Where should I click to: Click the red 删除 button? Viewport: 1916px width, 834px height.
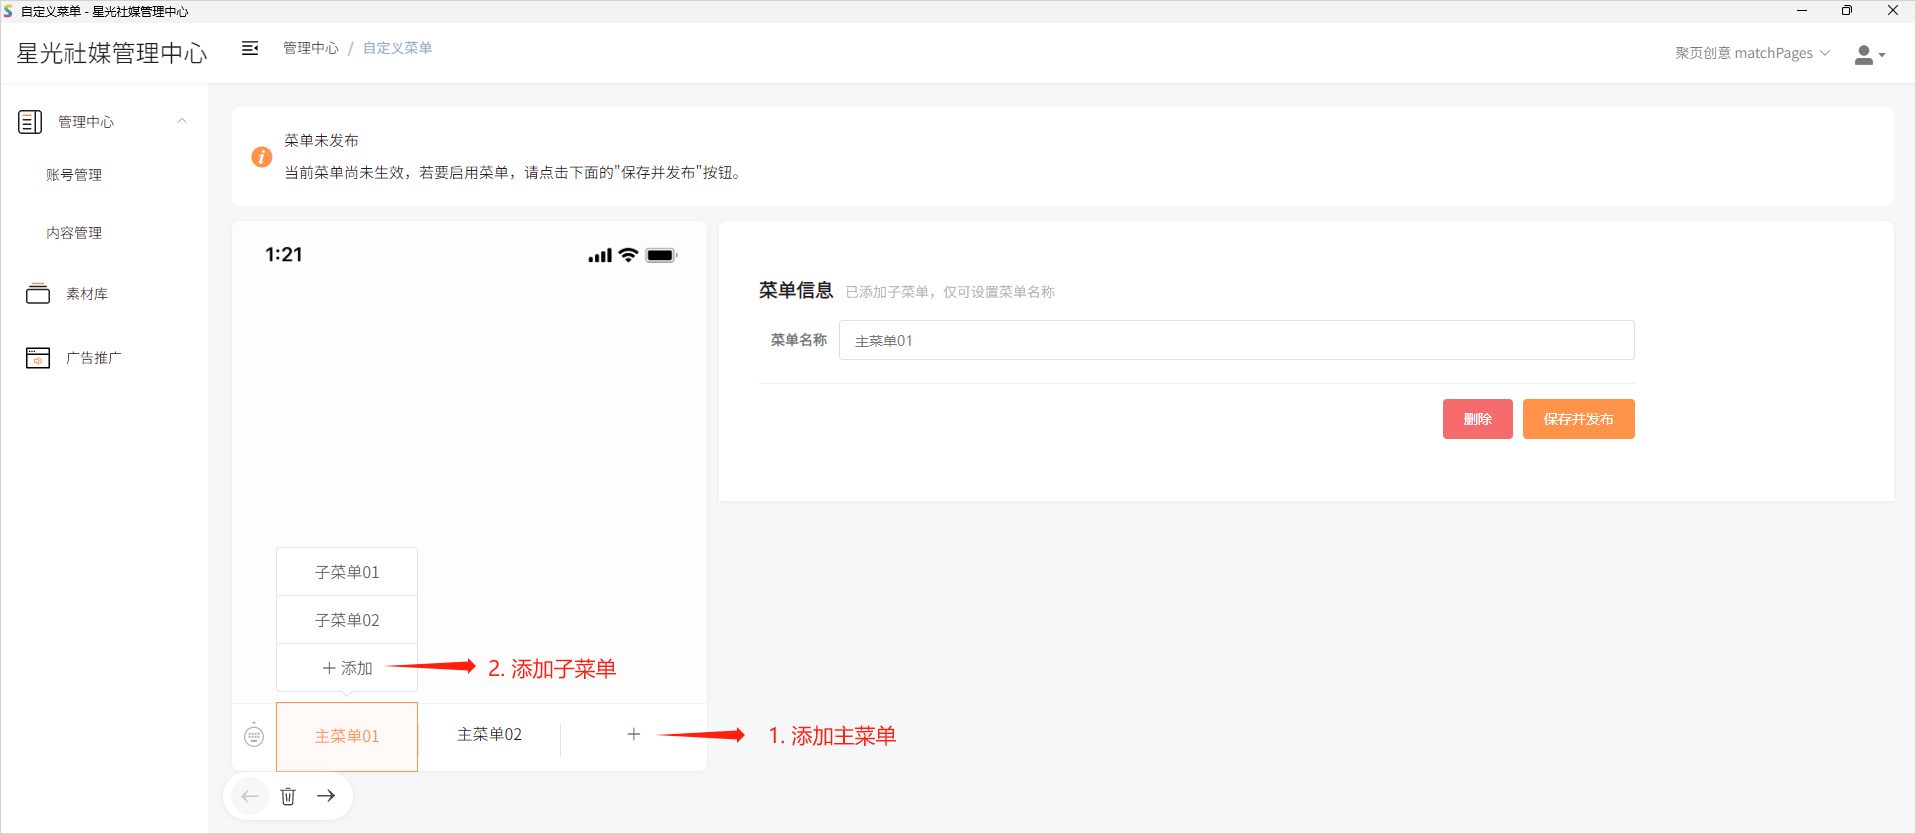pos(1478,419)
